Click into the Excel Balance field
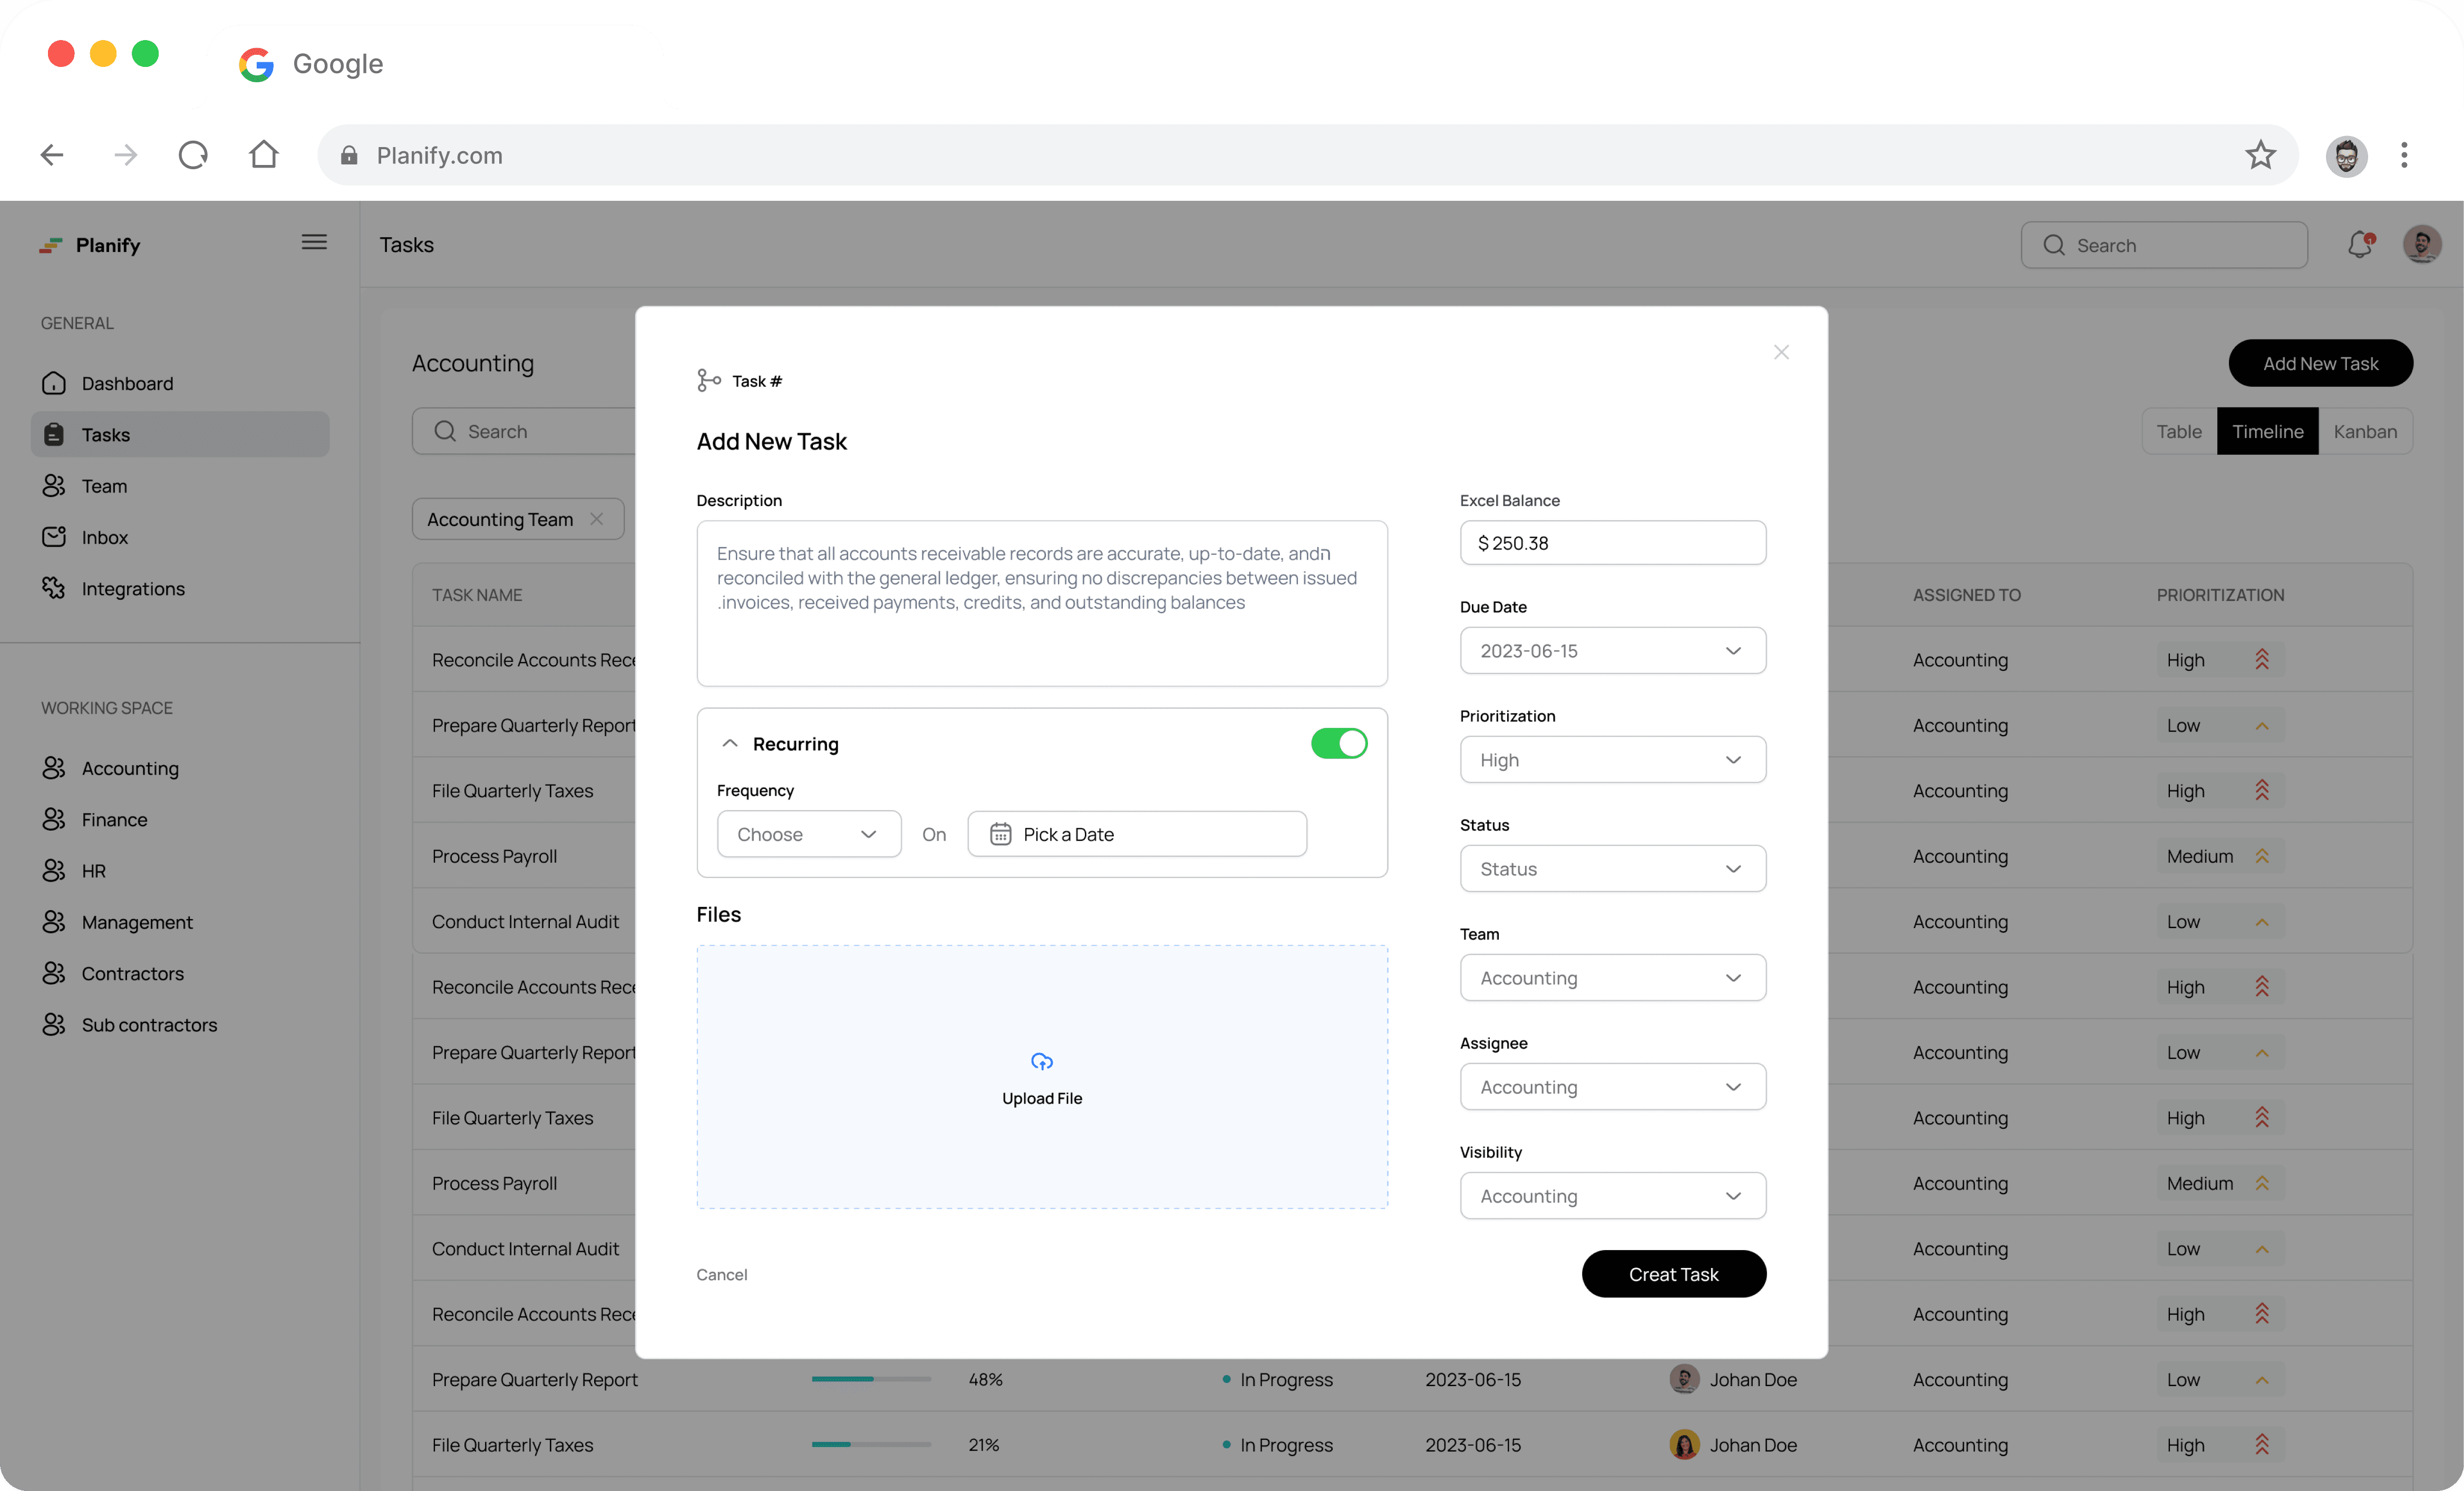The width and height of the screenshot is (2464, 1491). click(x=1612, y=543)
